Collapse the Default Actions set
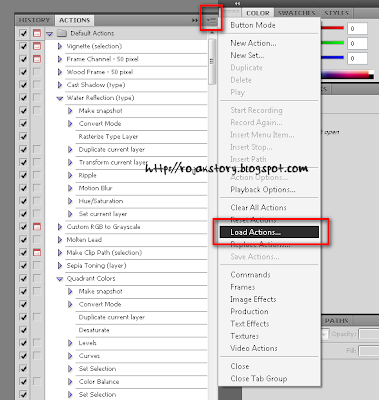379x400 pixels. (49, 33)
